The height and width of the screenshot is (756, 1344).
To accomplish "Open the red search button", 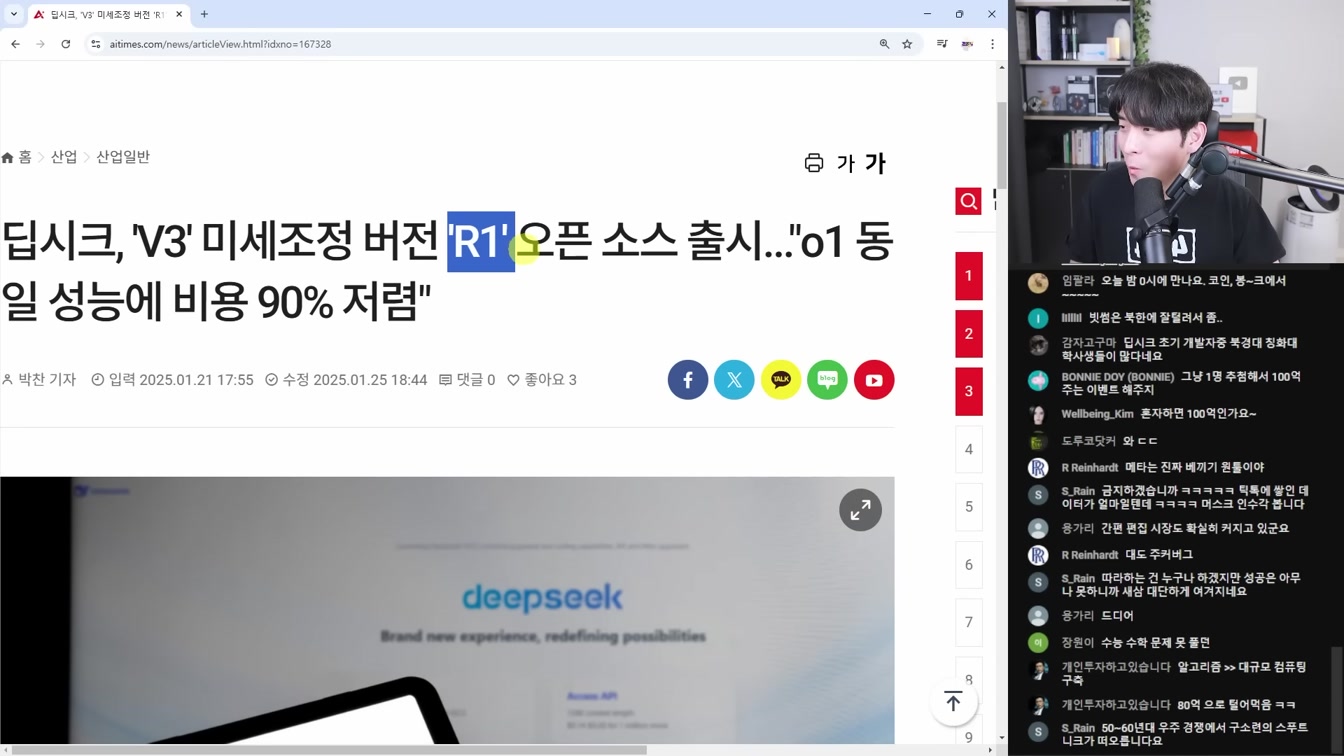I will 968,201.
